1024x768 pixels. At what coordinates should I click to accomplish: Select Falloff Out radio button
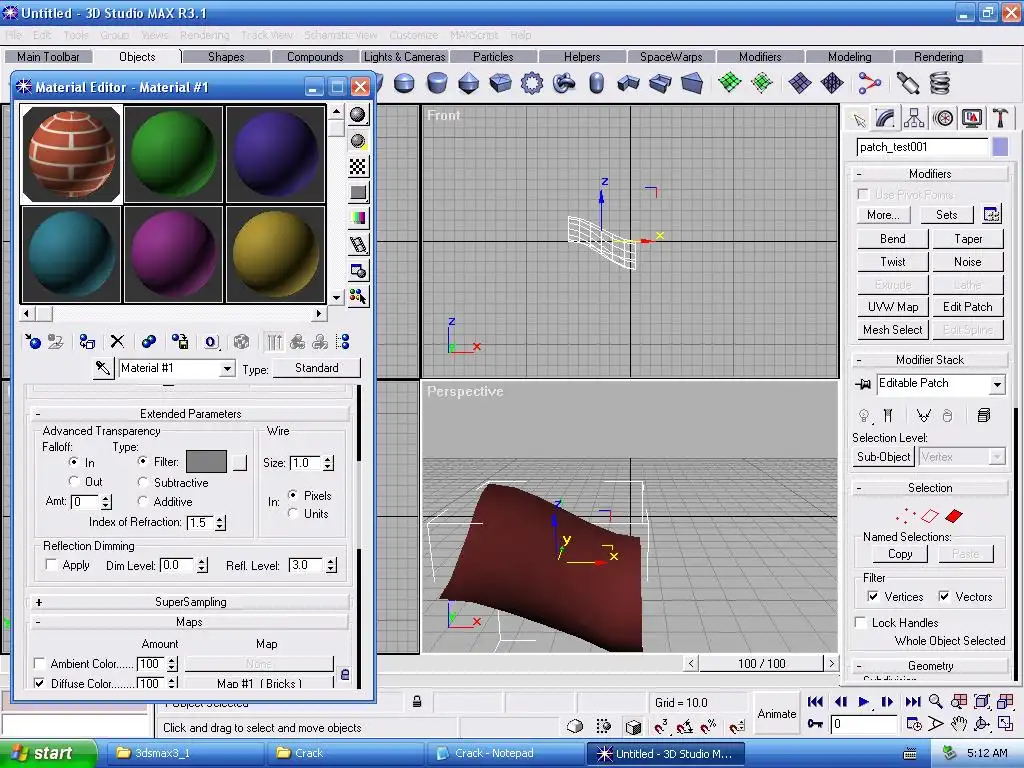[74, 481]
